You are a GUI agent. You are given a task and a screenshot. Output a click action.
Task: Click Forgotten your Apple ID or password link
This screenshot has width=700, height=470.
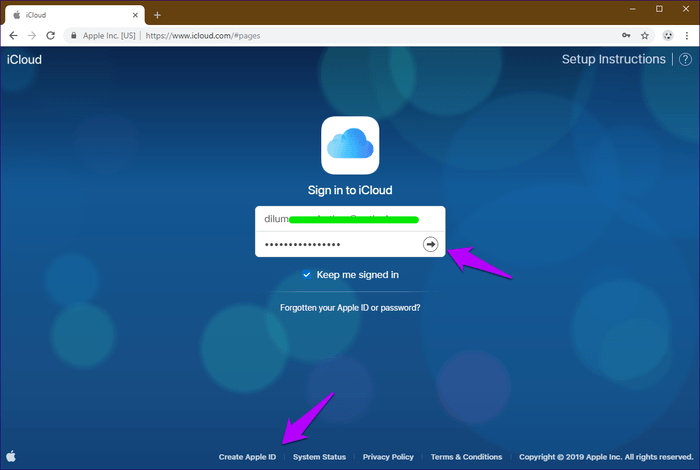tap(350, 308)
